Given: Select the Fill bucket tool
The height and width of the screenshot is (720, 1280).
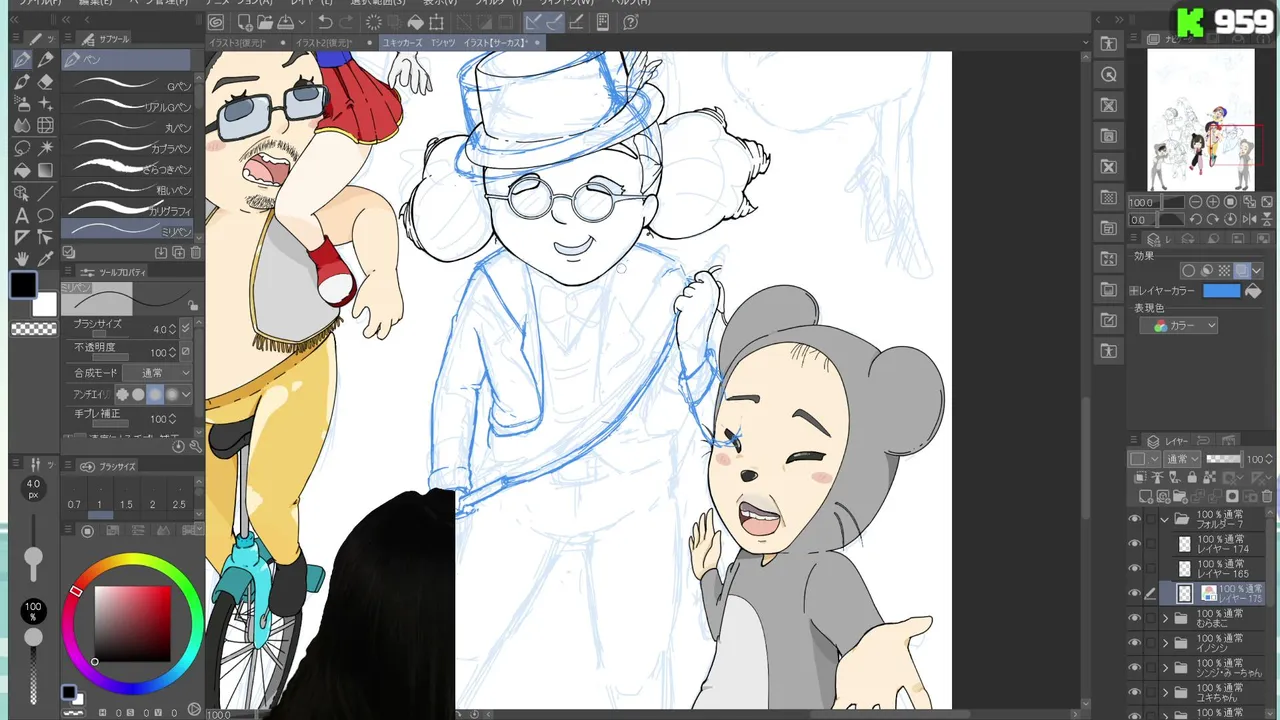Looking at the screenshot, I should [x=22, y=170].
